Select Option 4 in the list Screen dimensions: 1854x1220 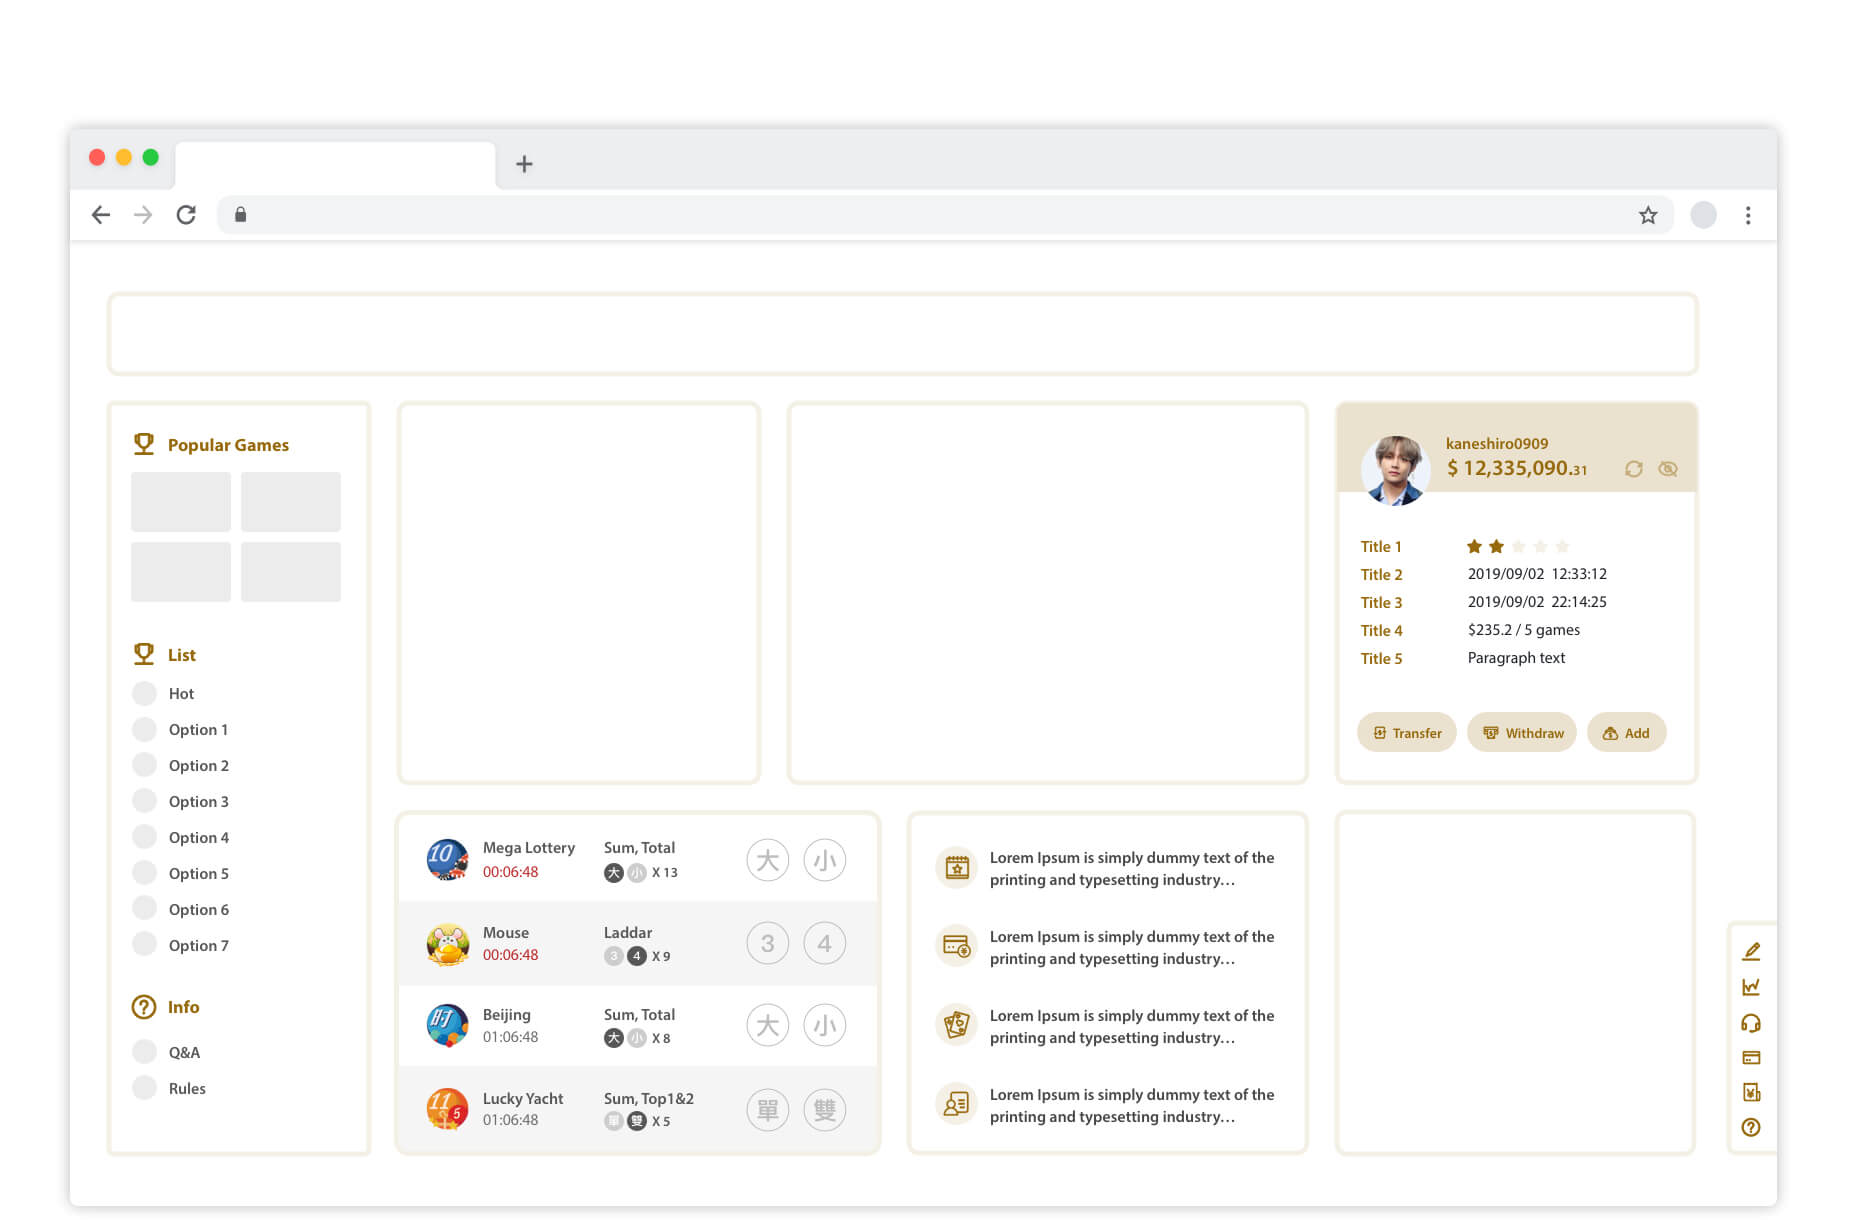tap(180, 837)
